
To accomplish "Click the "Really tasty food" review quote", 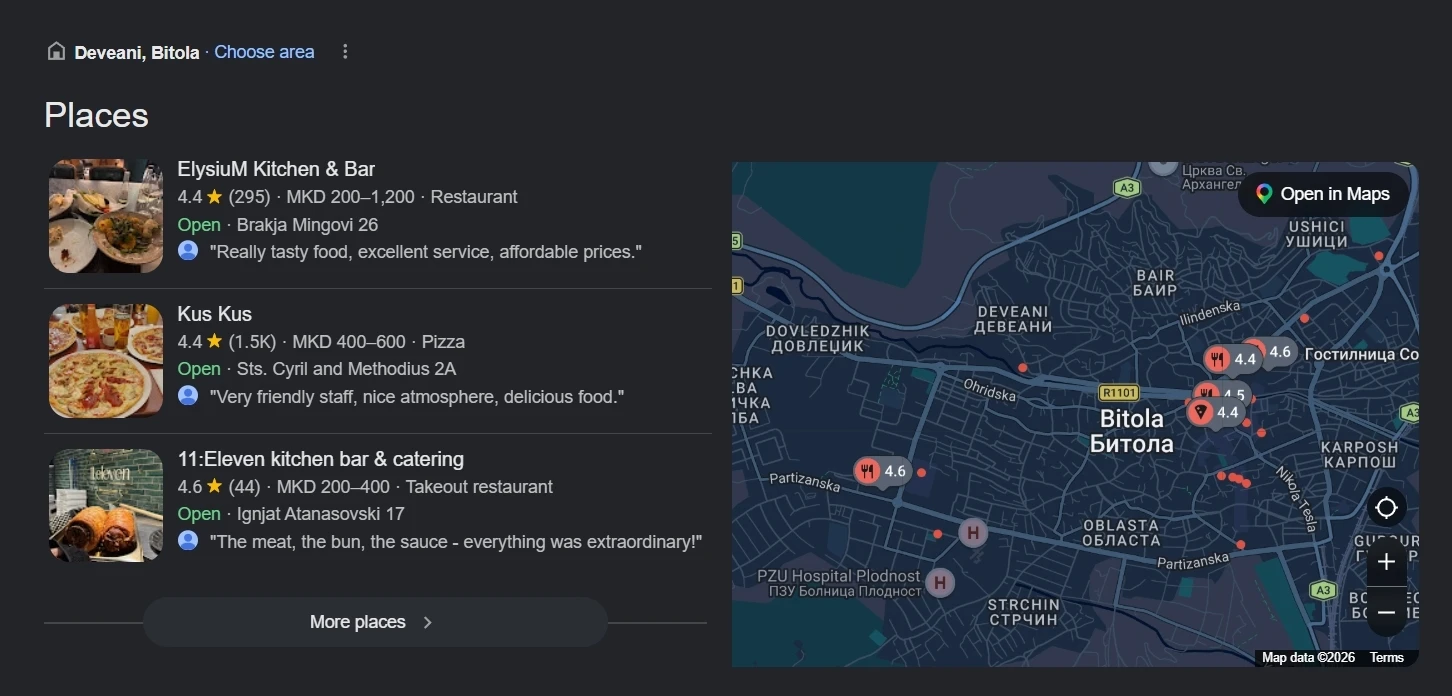I will [425, 252].
